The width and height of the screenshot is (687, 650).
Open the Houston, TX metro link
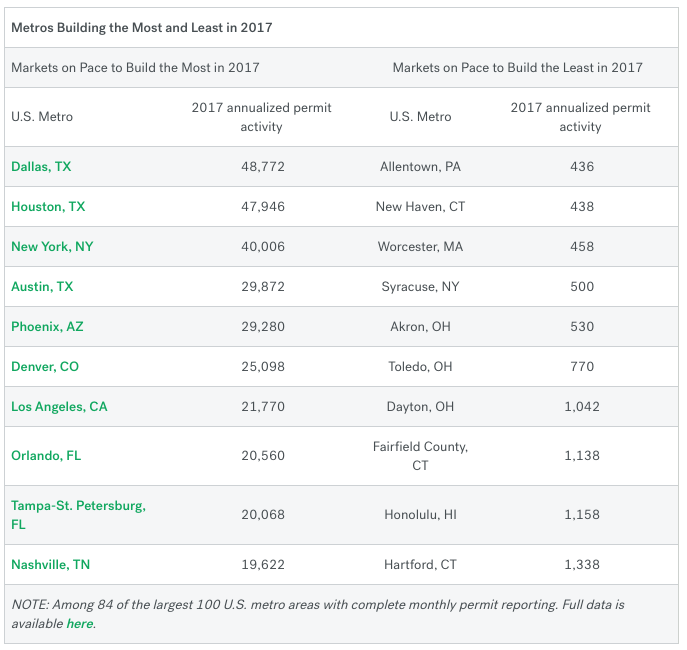[x=48, y=207]
